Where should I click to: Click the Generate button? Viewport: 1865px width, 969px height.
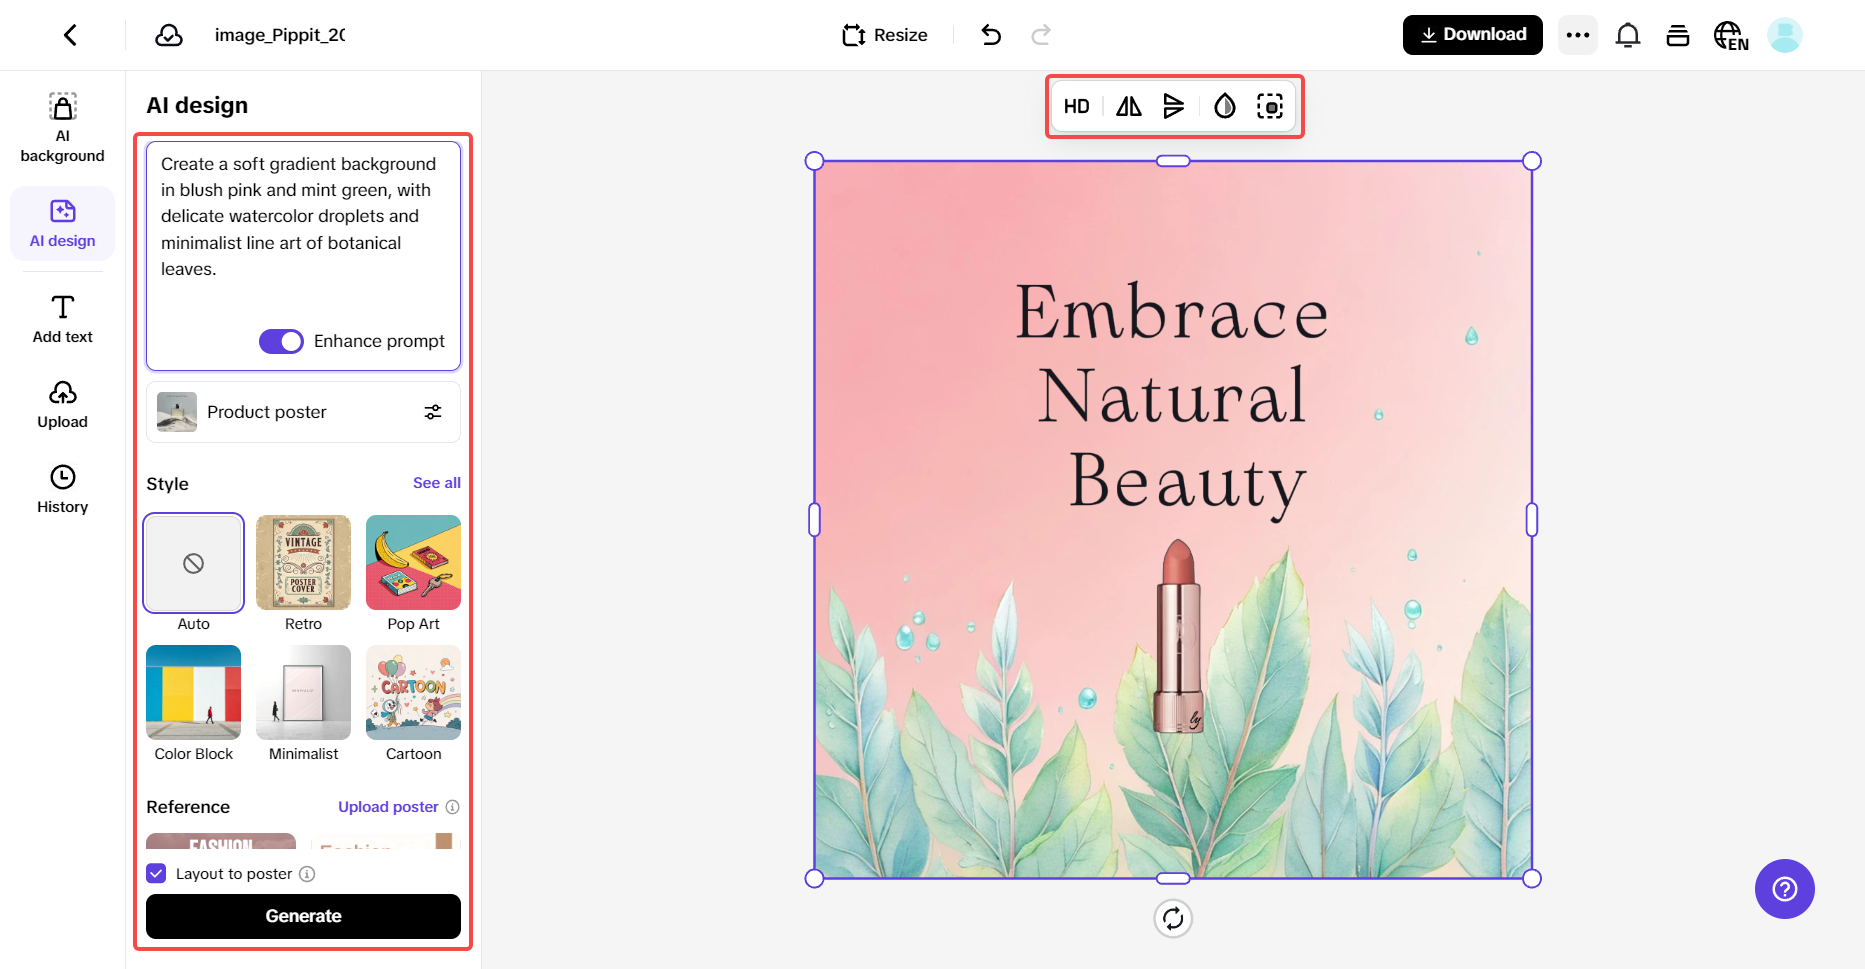click(303, 916)
